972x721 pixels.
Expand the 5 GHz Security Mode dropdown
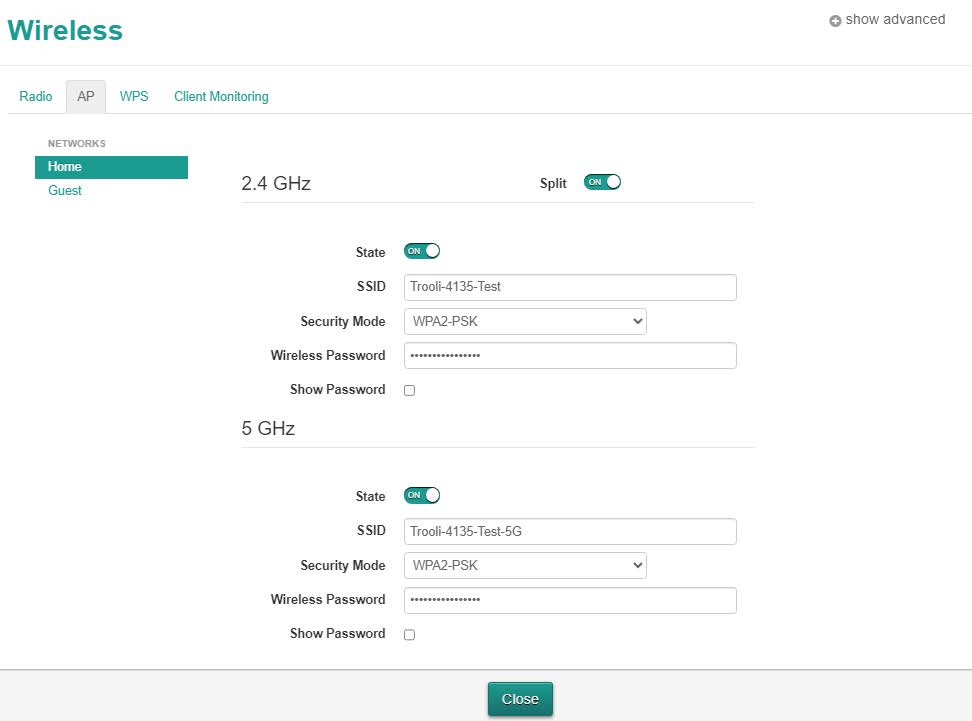pos(525,565)
